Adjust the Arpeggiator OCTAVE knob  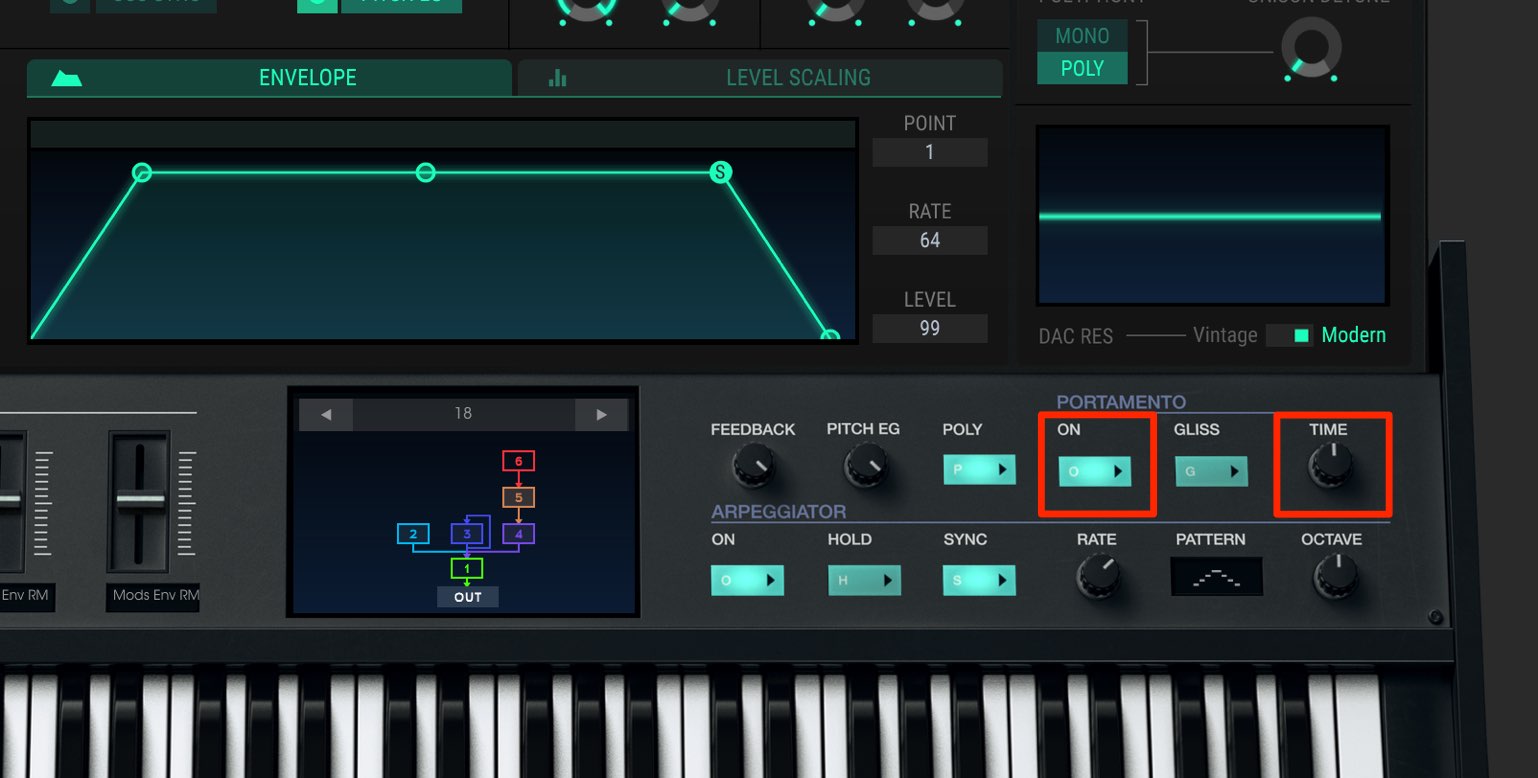point(1335,577)
